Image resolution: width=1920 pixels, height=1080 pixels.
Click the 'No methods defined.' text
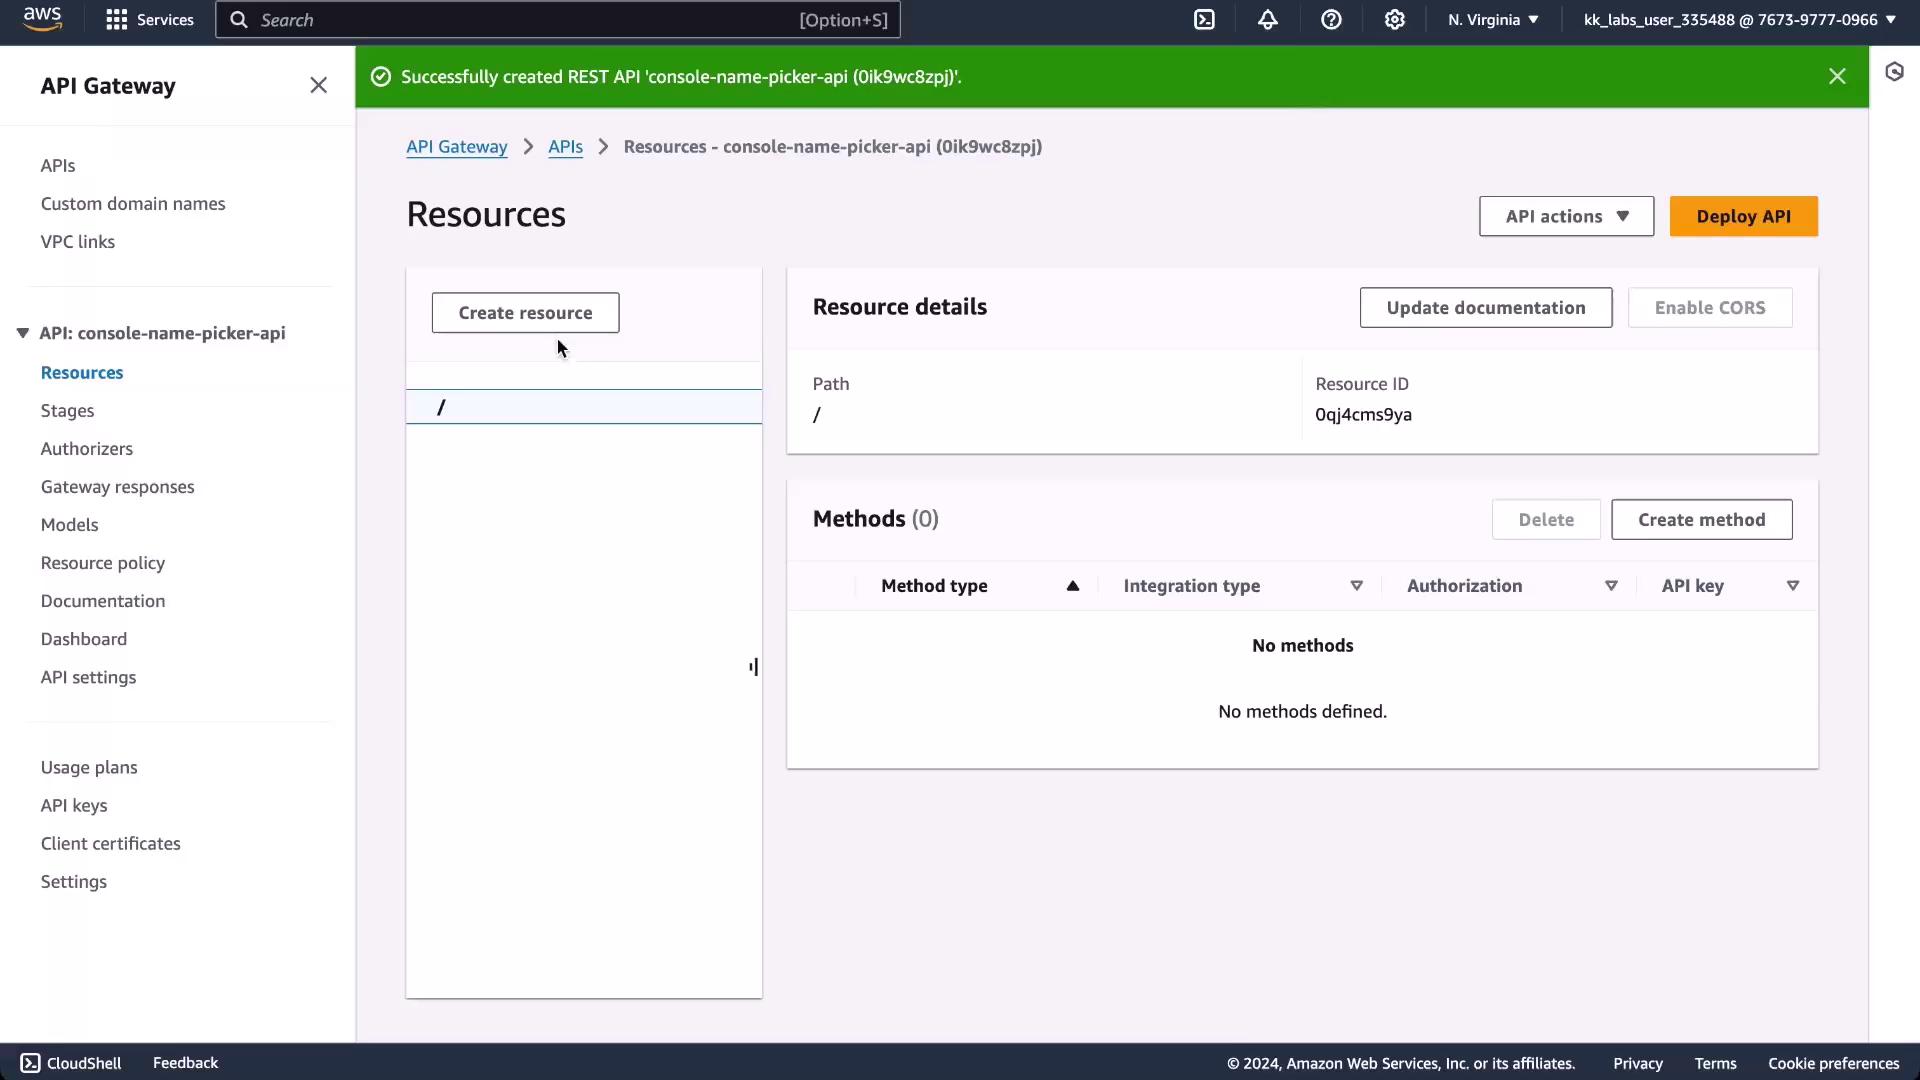[1302, 712]
